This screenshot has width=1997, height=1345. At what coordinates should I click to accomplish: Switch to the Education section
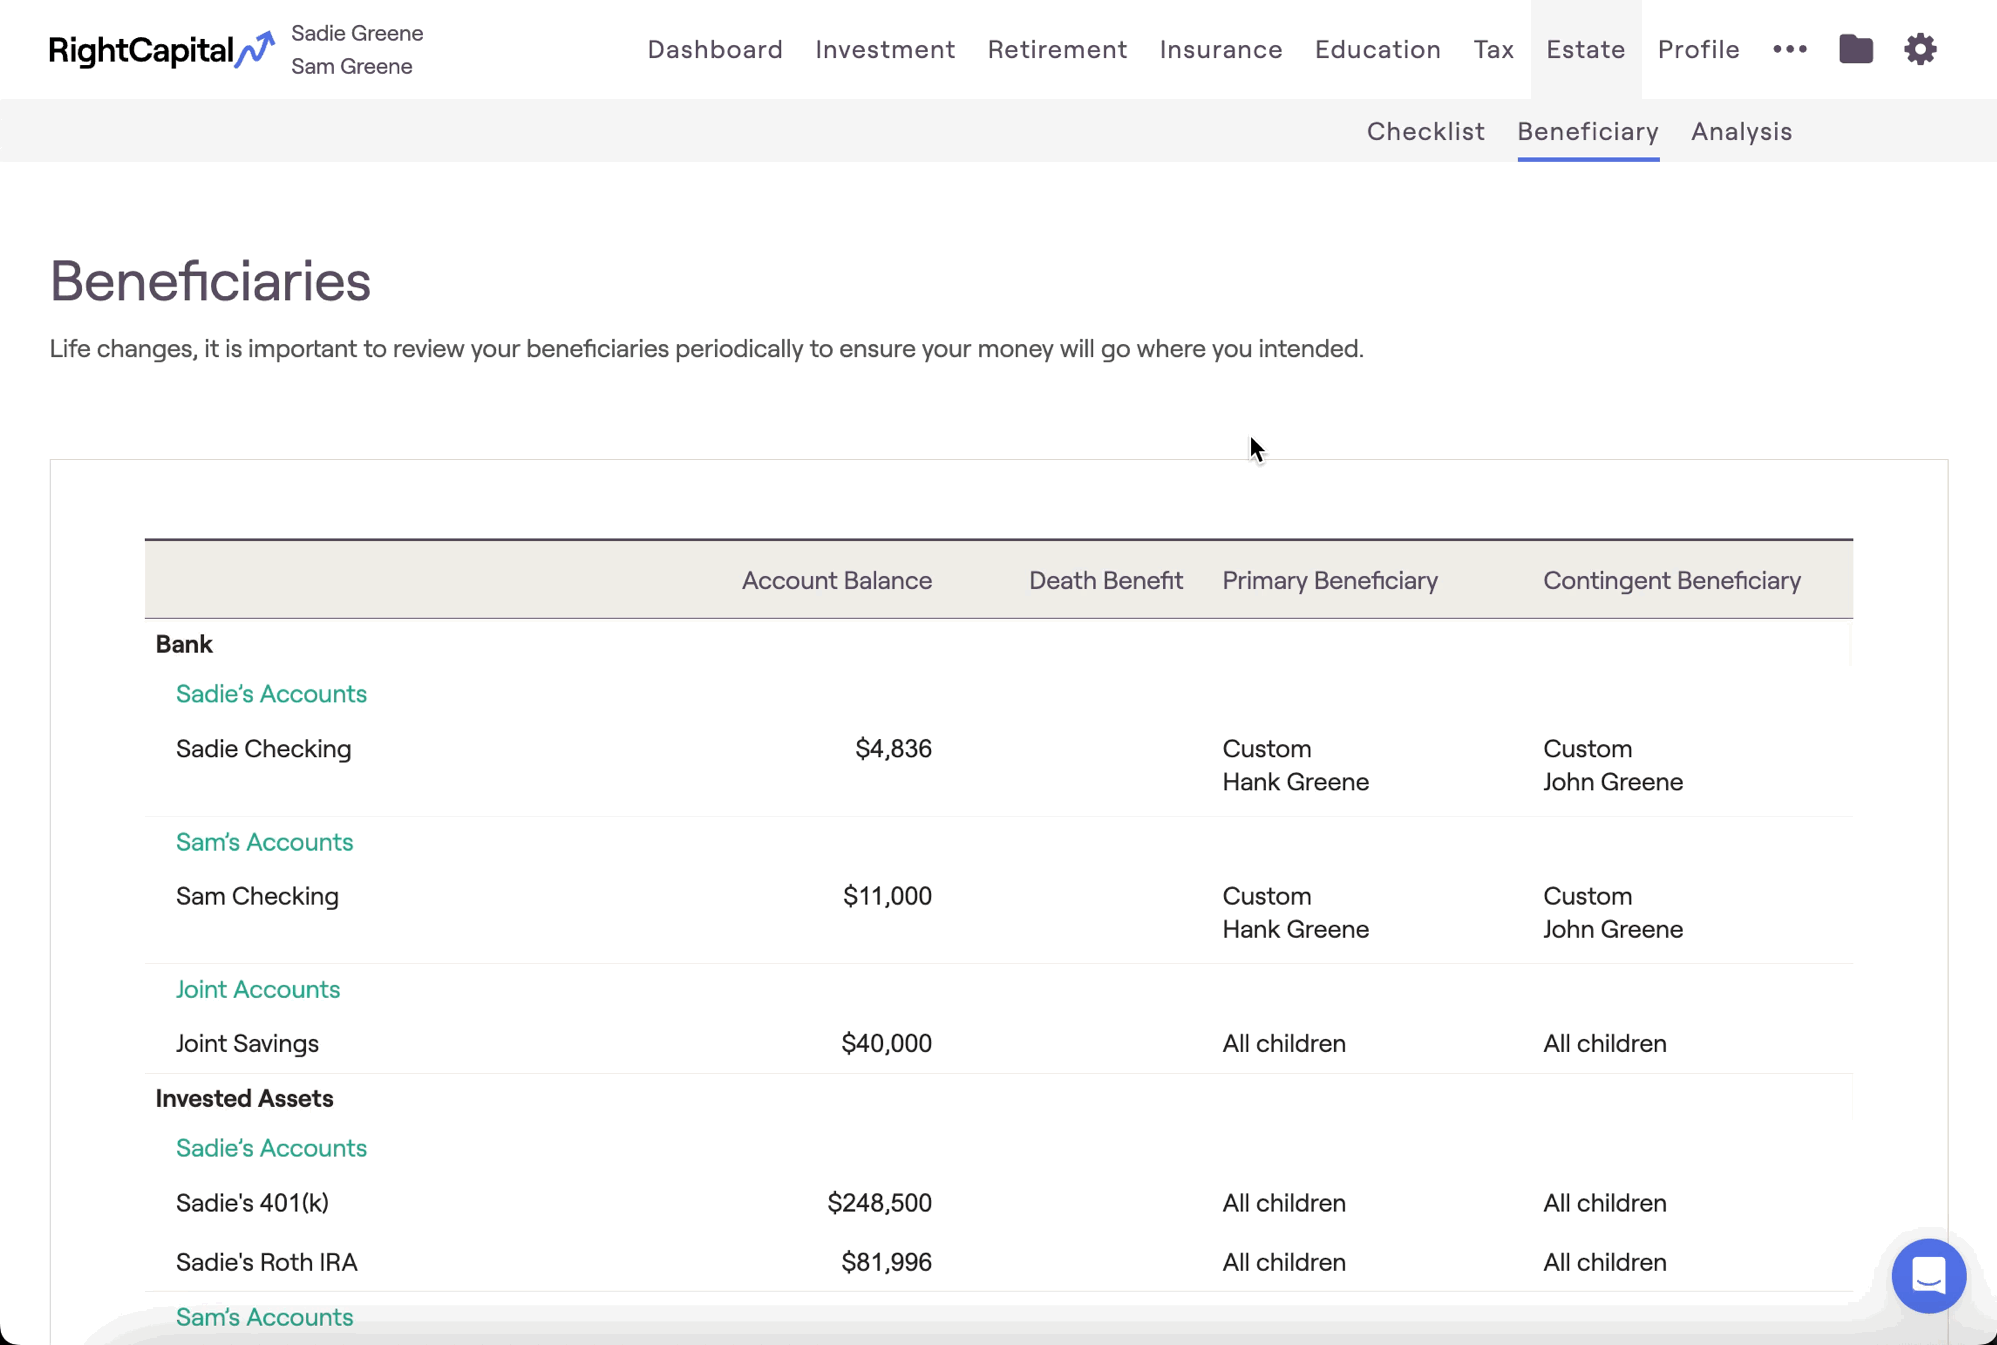tap(1377, 49)
